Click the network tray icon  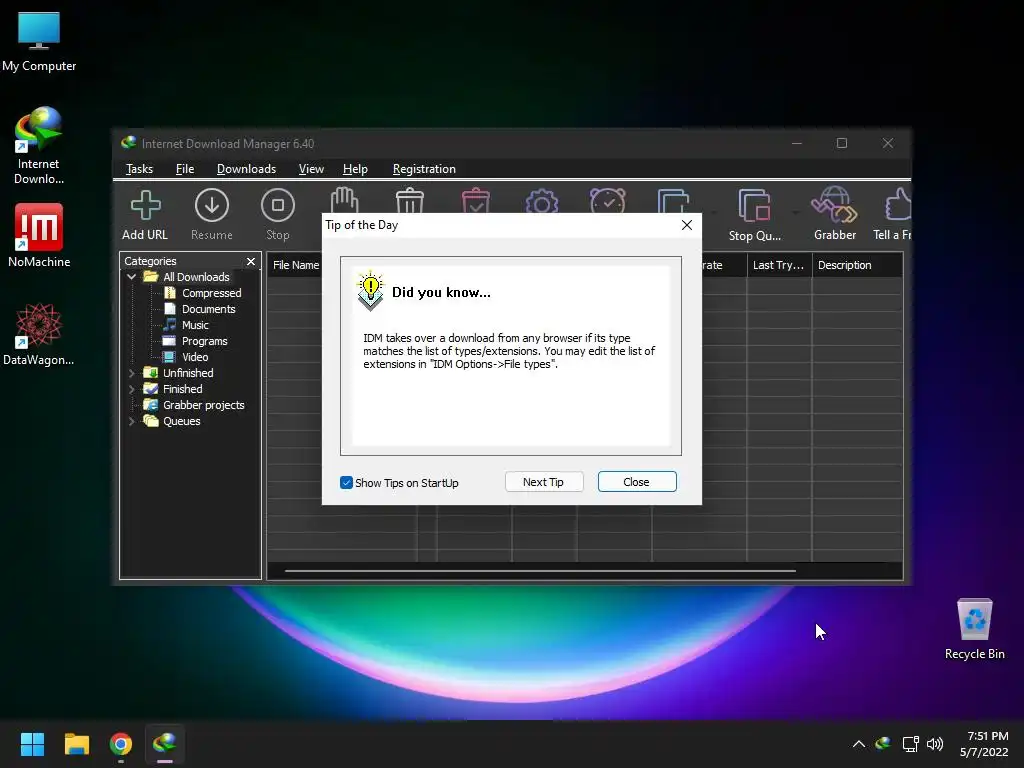(910, 743)
